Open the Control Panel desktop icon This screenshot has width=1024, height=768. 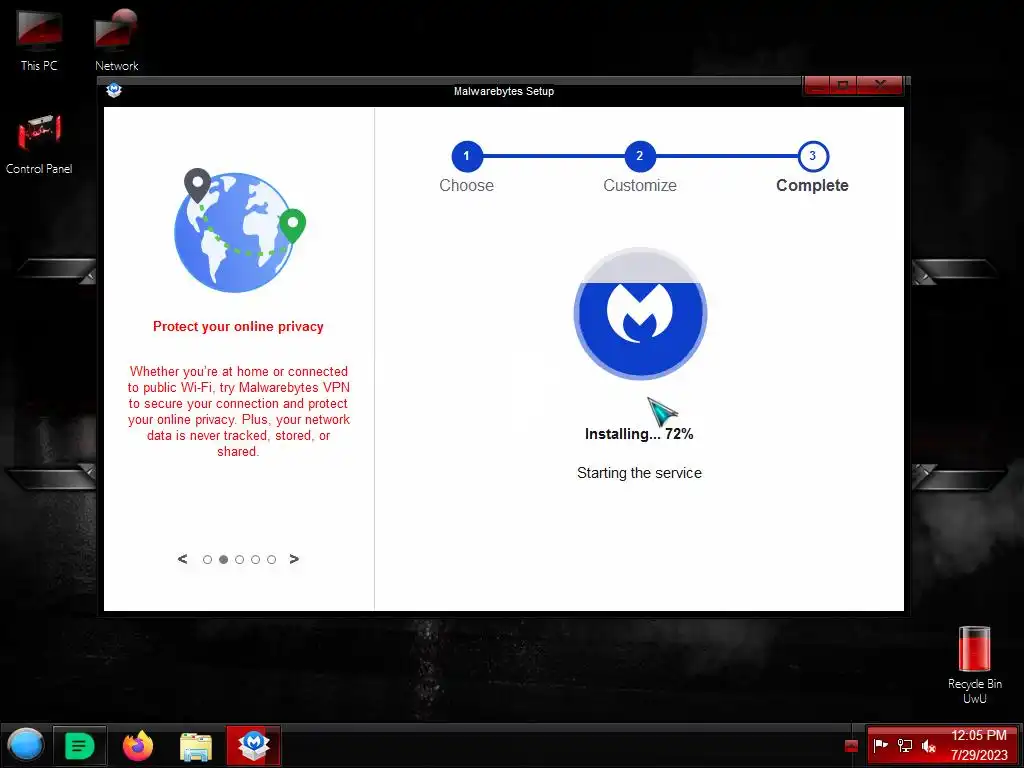pos(39,144)
